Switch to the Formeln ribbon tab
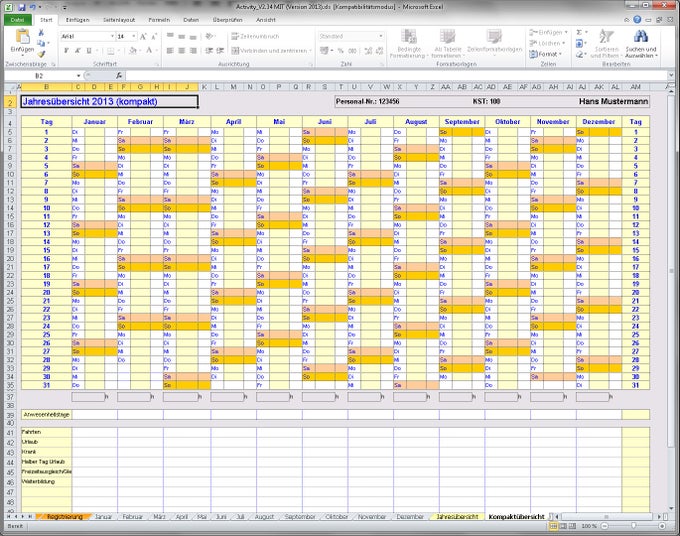This screenshot has height=536, width=680. pyautogui.click(x=159, y=20)
